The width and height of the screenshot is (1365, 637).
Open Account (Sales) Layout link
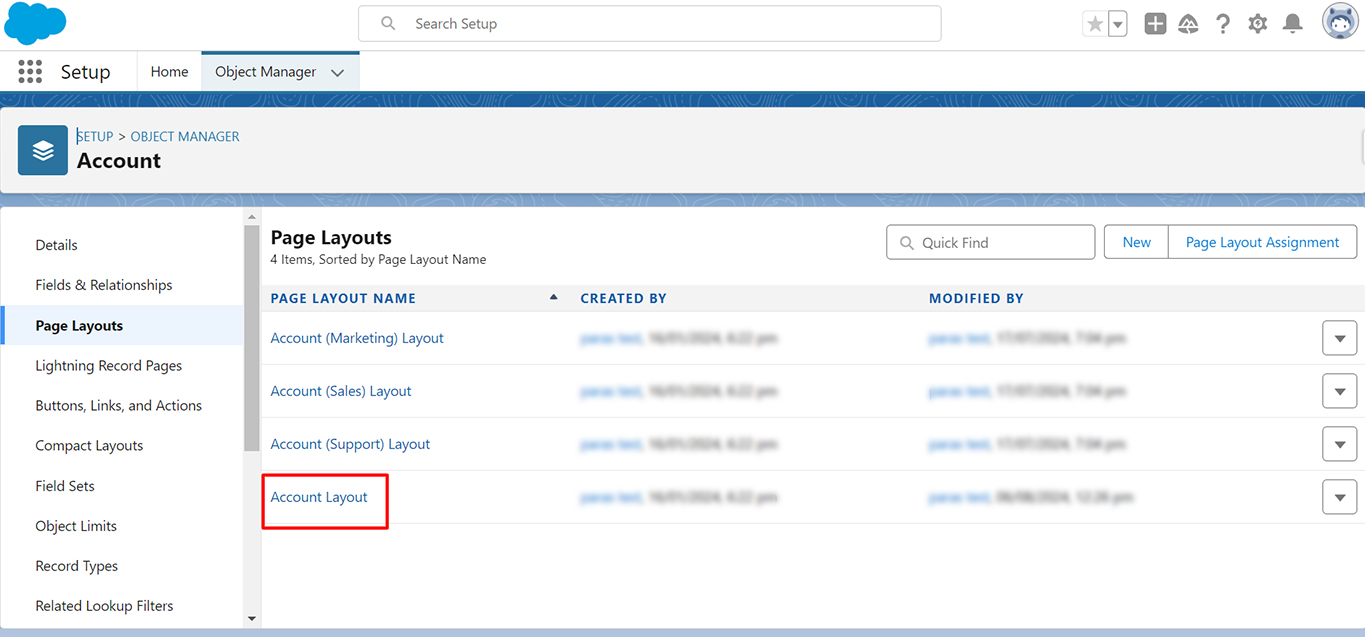point(341,391)
